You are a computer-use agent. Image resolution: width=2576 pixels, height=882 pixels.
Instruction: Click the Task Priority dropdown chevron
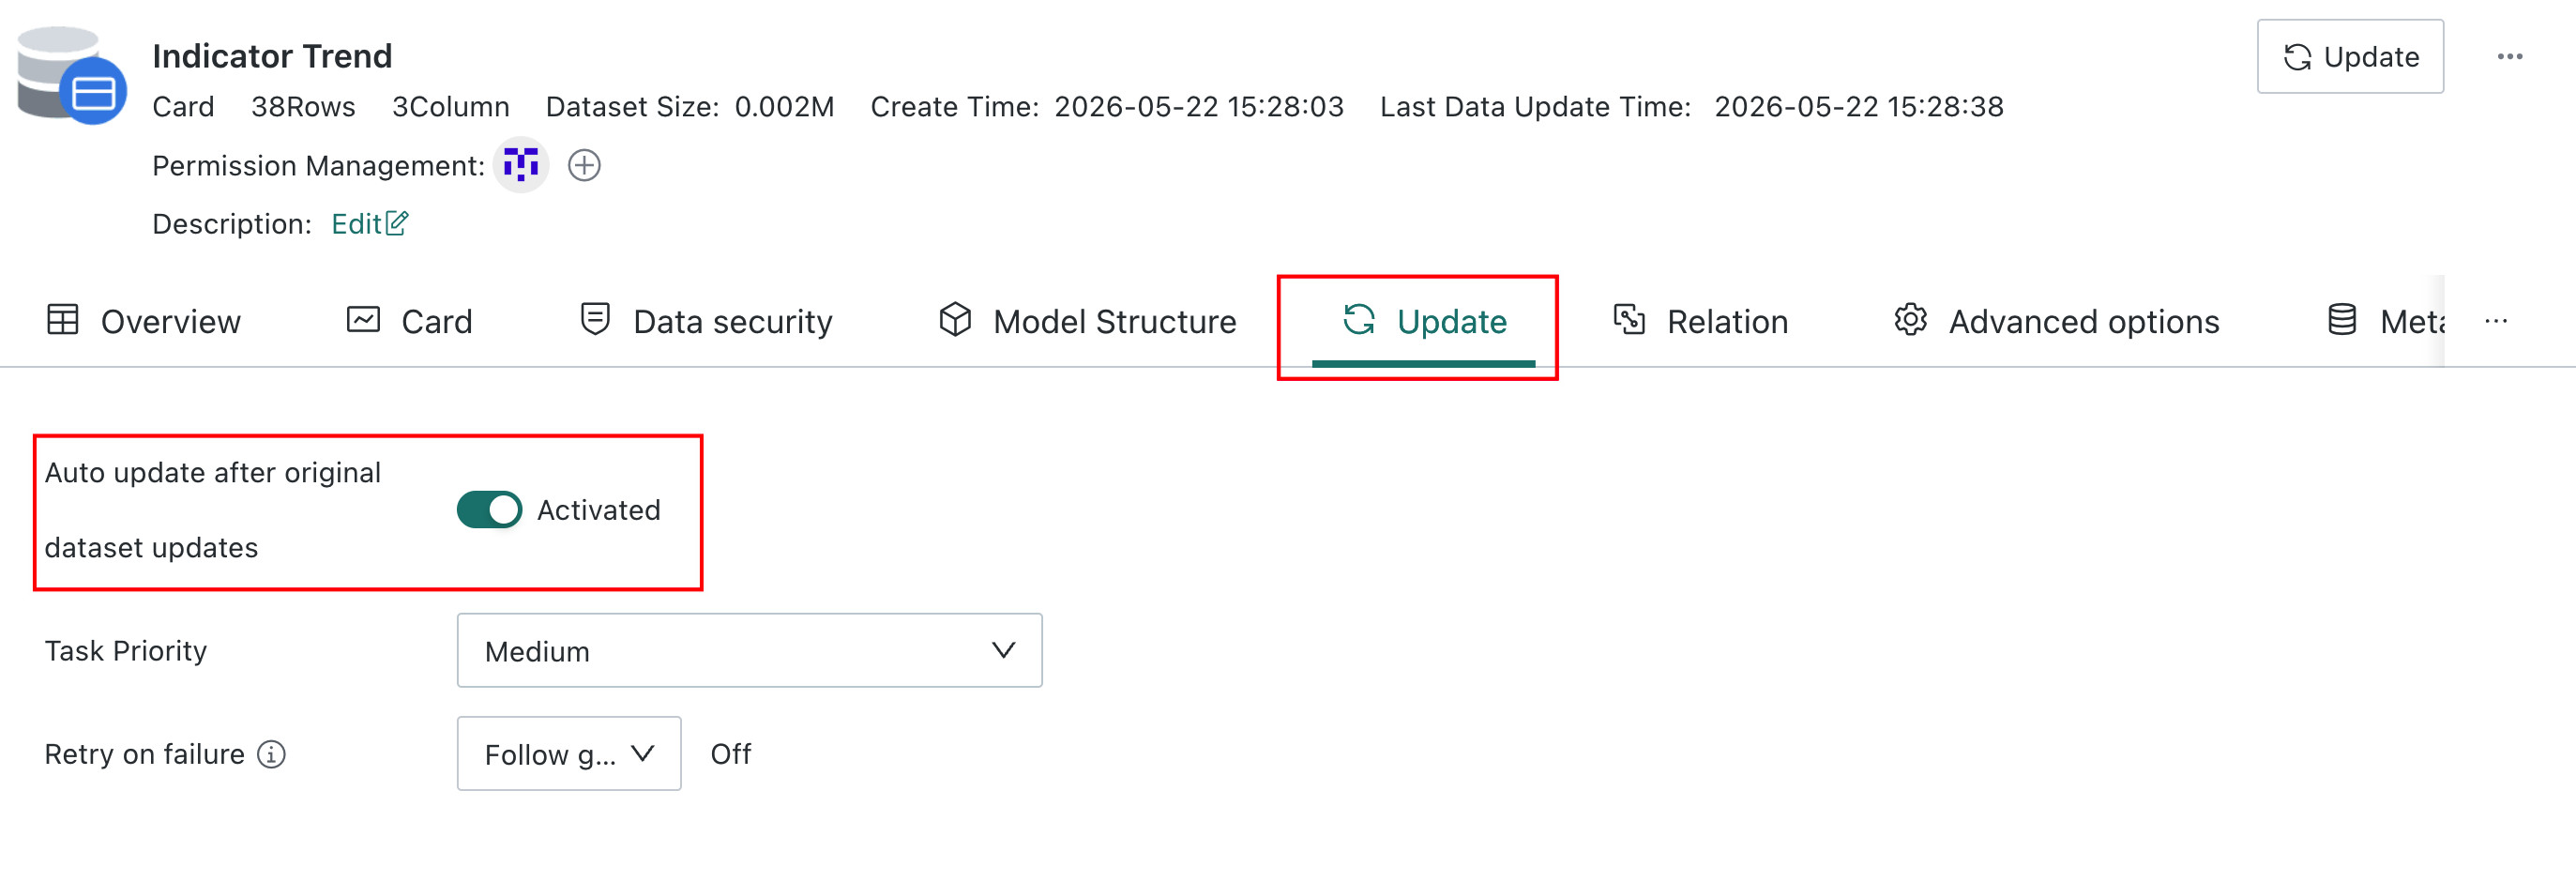coord(1003,651)
